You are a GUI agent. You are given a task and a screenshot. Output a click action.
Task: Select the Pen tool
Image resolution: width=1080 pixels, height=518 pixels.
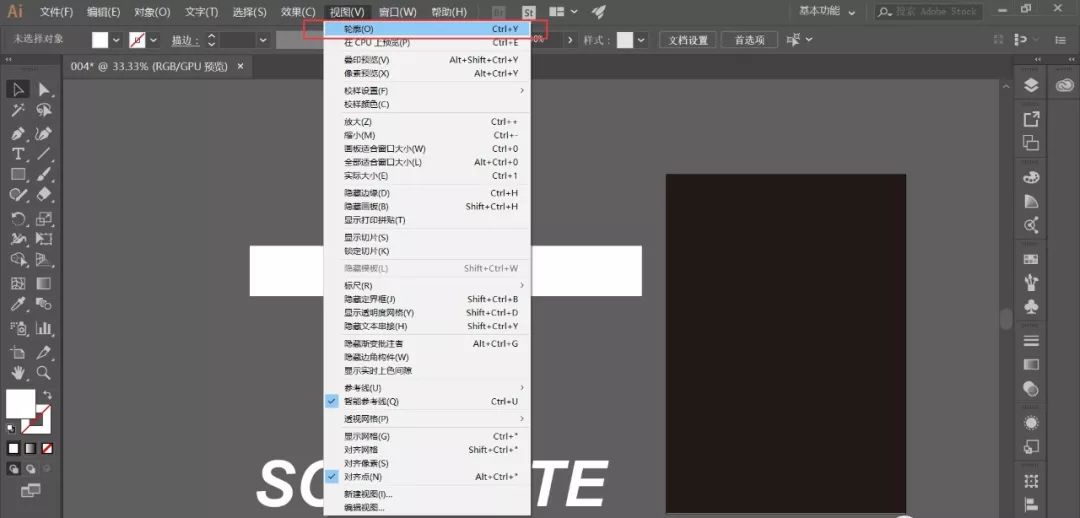click(x=18, y=133)
